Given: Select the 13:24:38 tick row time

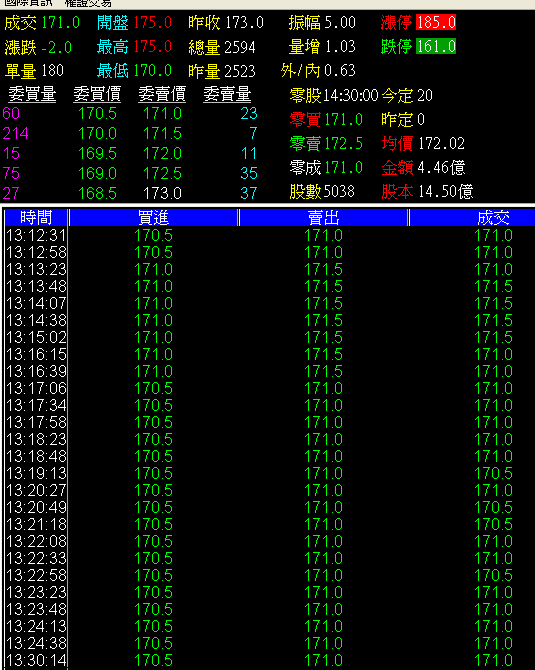Looking at the screenshot, I should coord(36,643).
